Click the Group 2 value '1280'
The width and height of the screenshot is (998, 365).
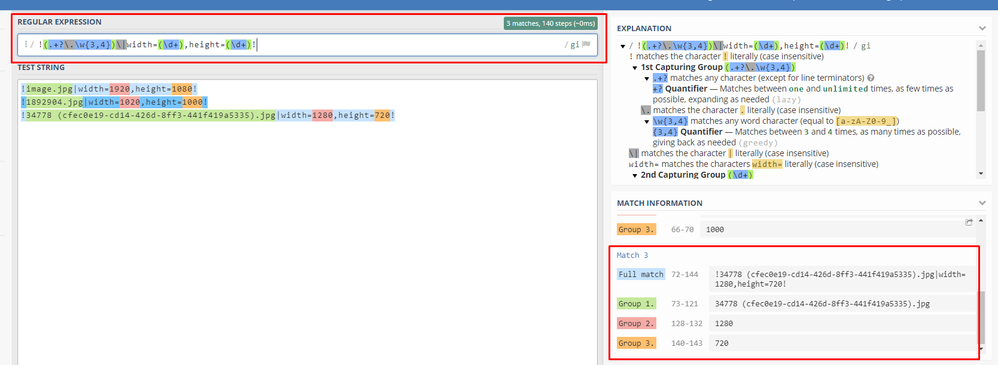click(724, 324)
